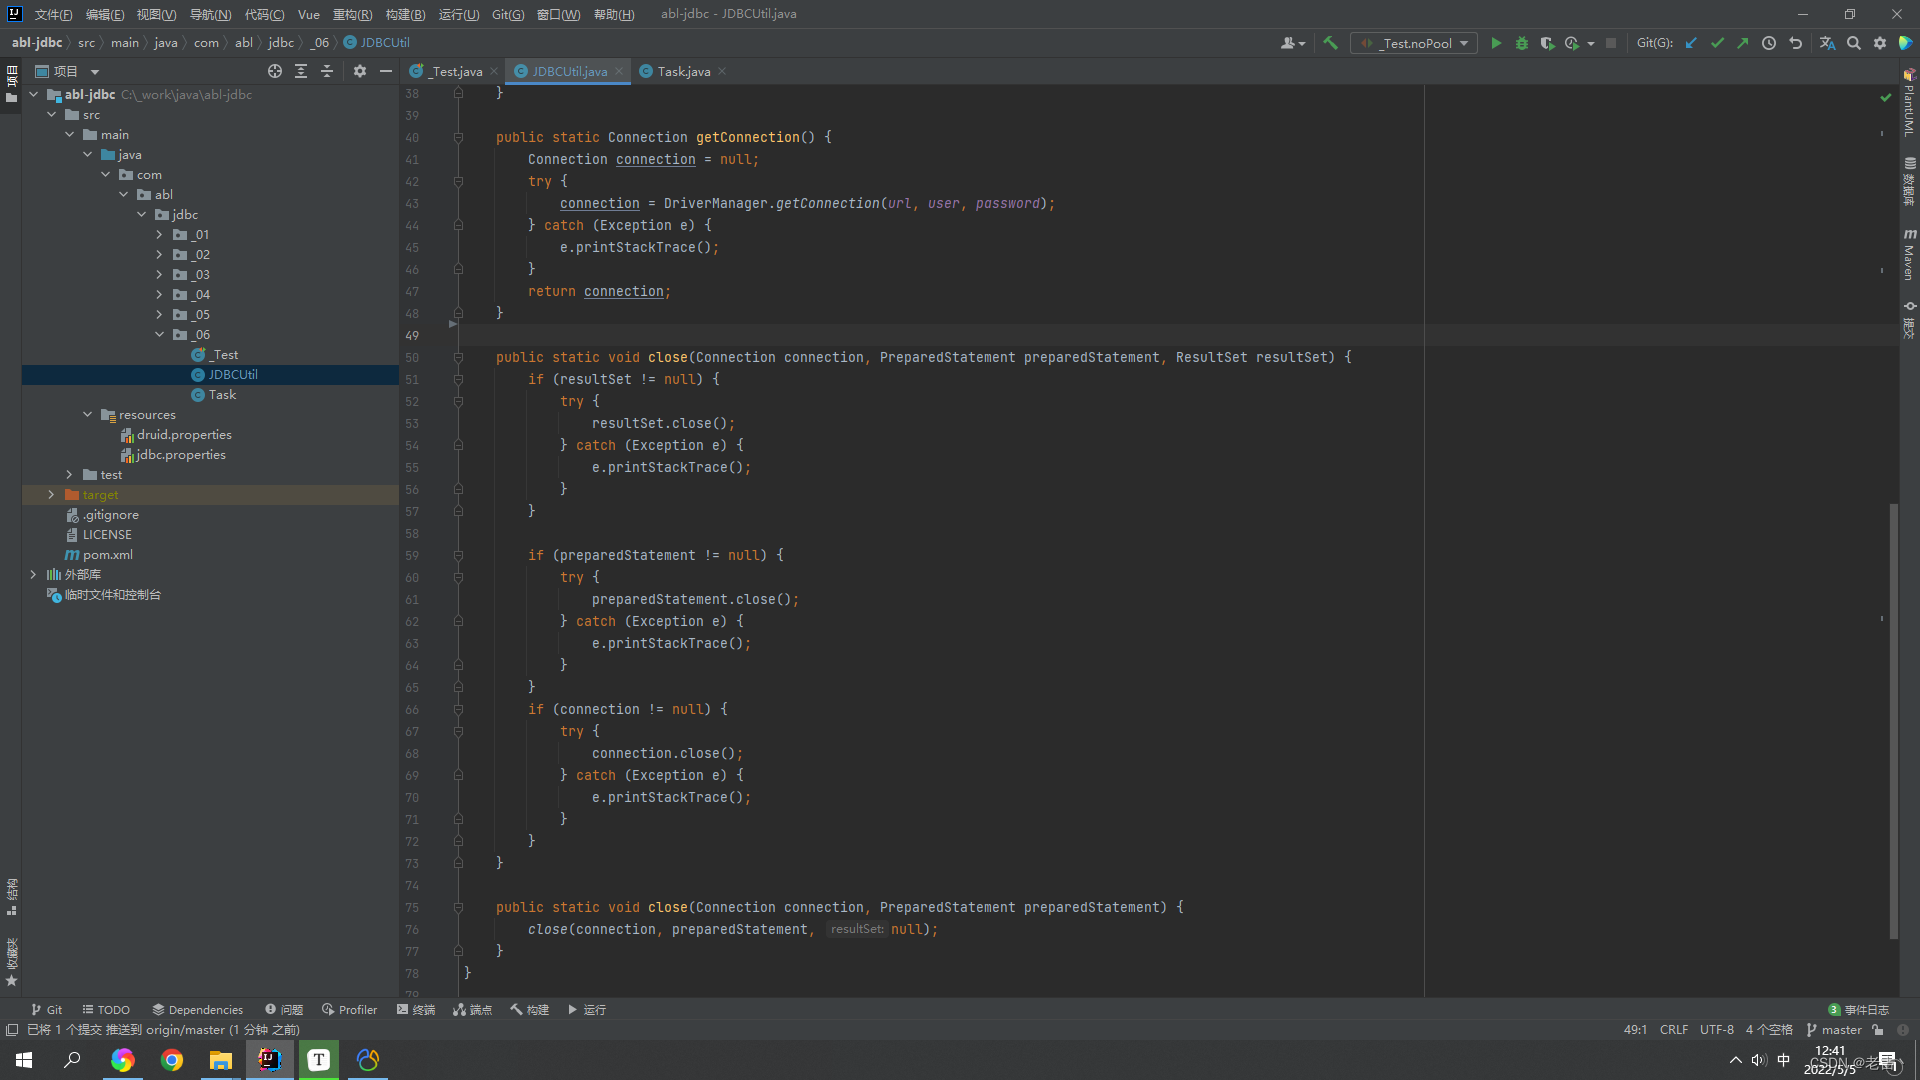Expand the target folder
The image size is (1920, 1080).
pyautogui.click(x=51, y=494)
